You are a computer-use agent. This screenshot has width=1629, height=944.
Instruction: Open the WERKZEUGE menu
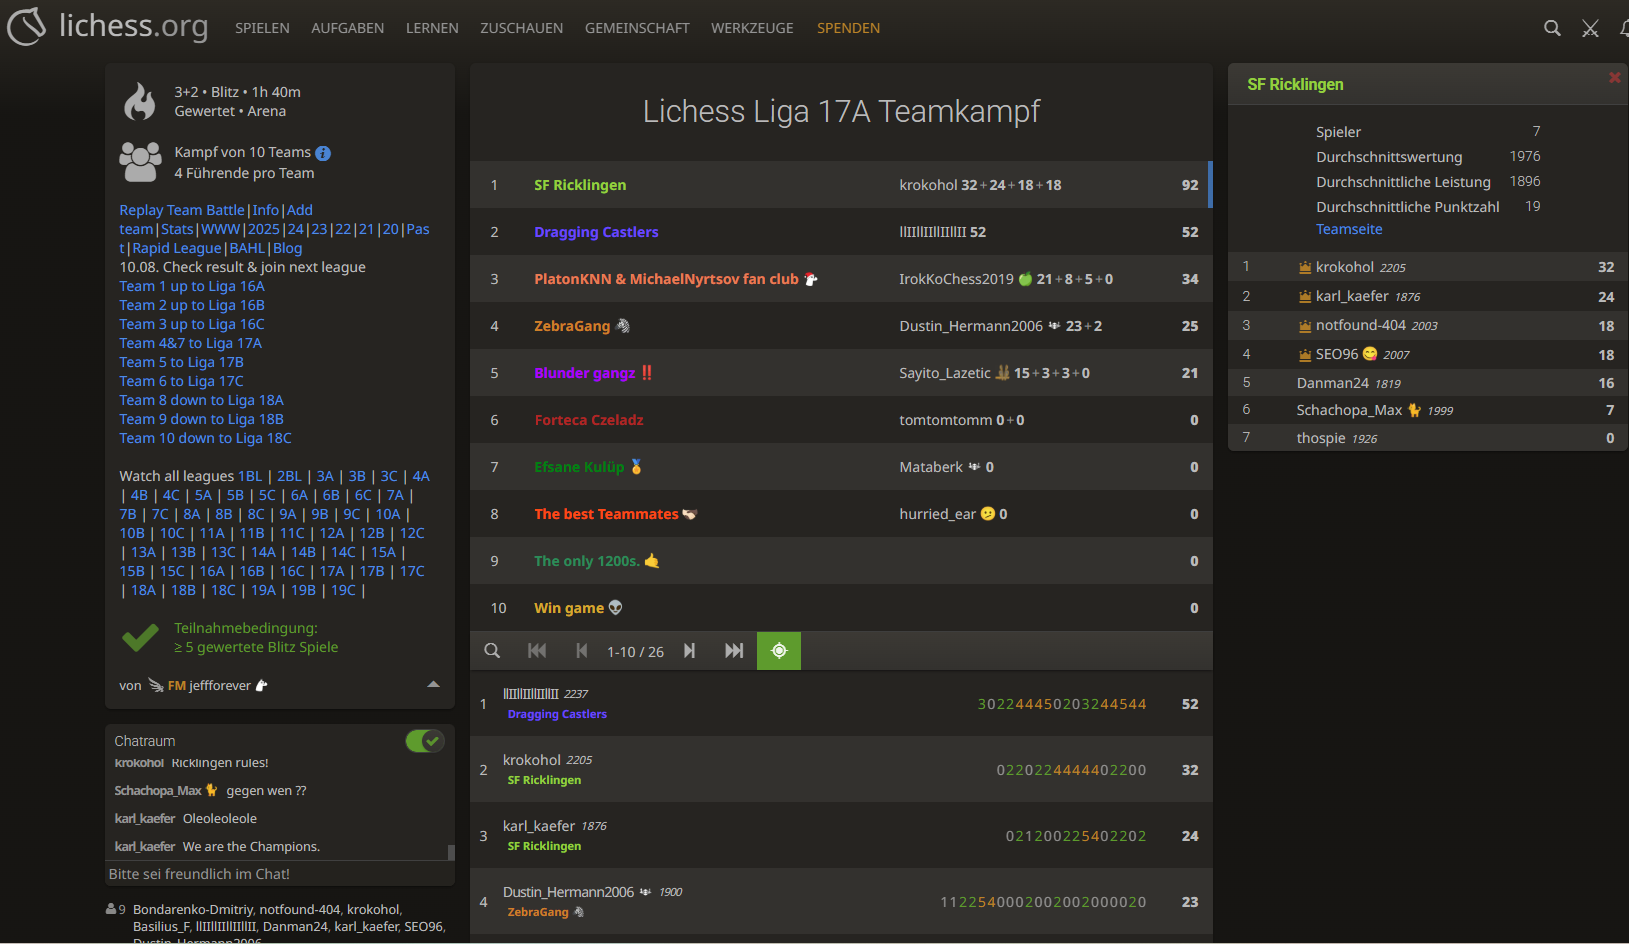(x=752, y=28)
